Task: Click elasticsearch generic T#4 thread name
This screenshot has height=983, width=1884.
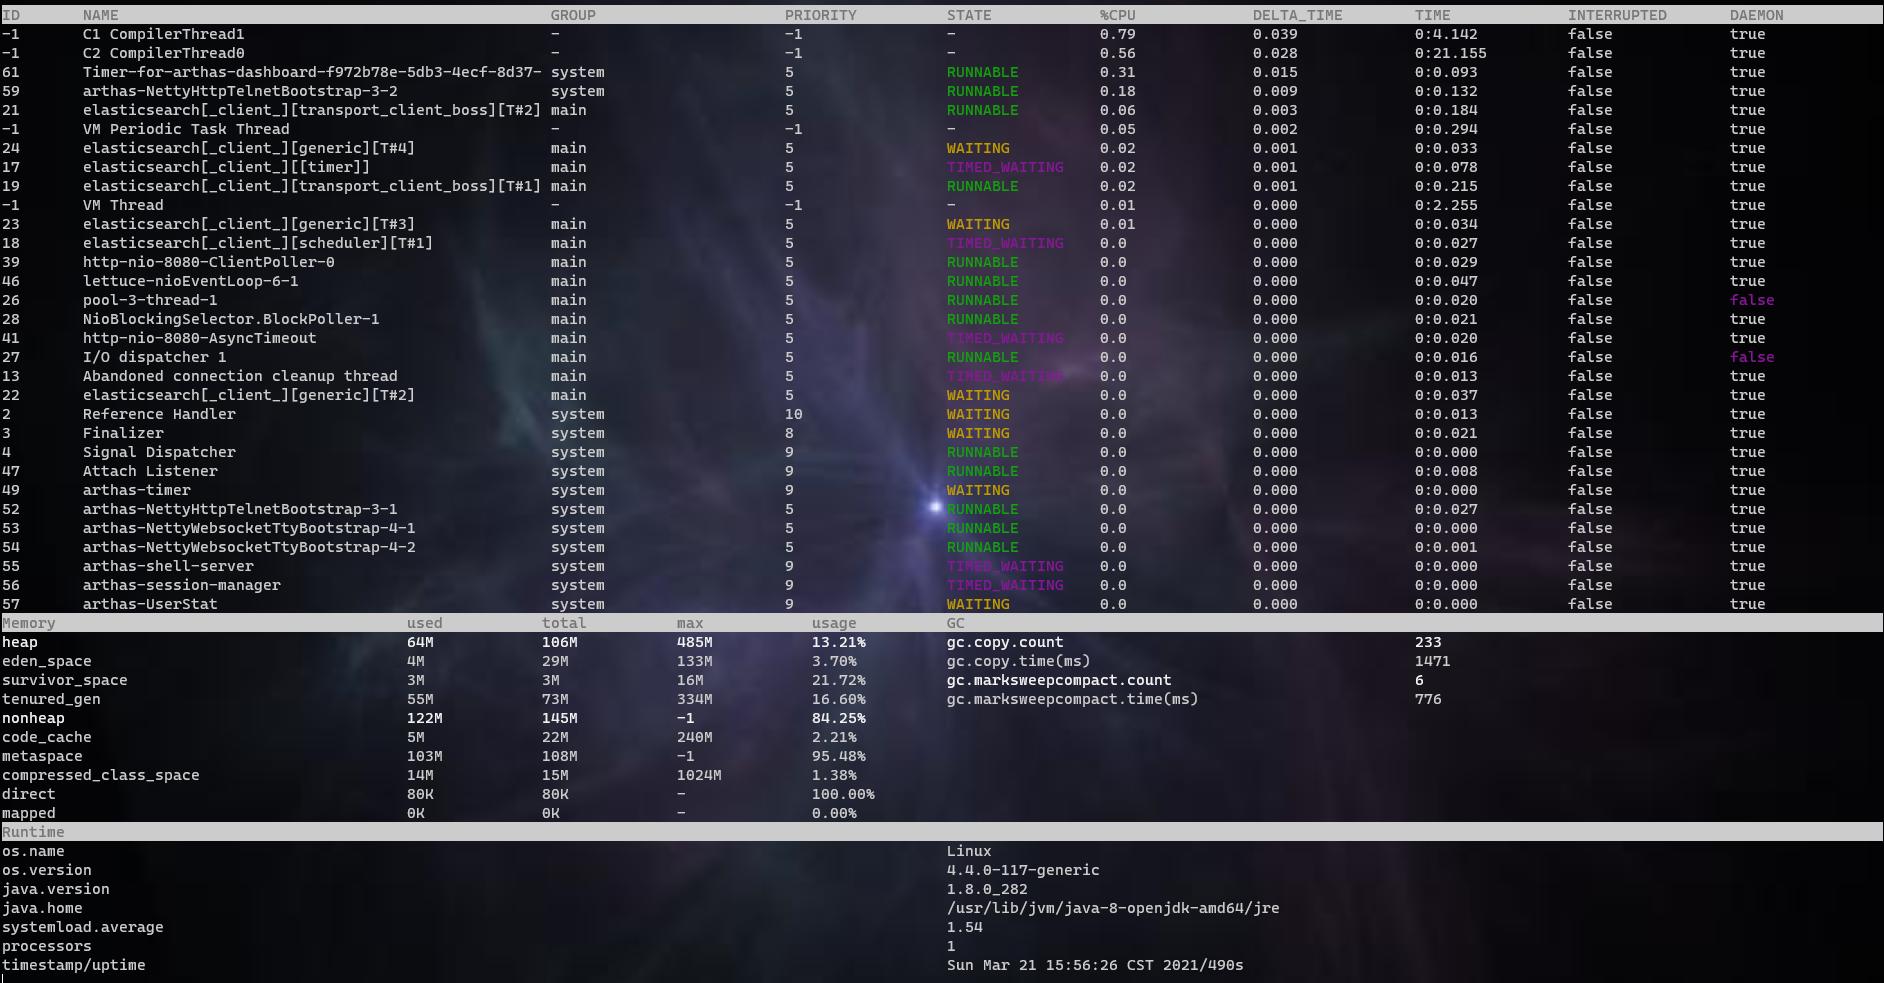Action: 249,148
